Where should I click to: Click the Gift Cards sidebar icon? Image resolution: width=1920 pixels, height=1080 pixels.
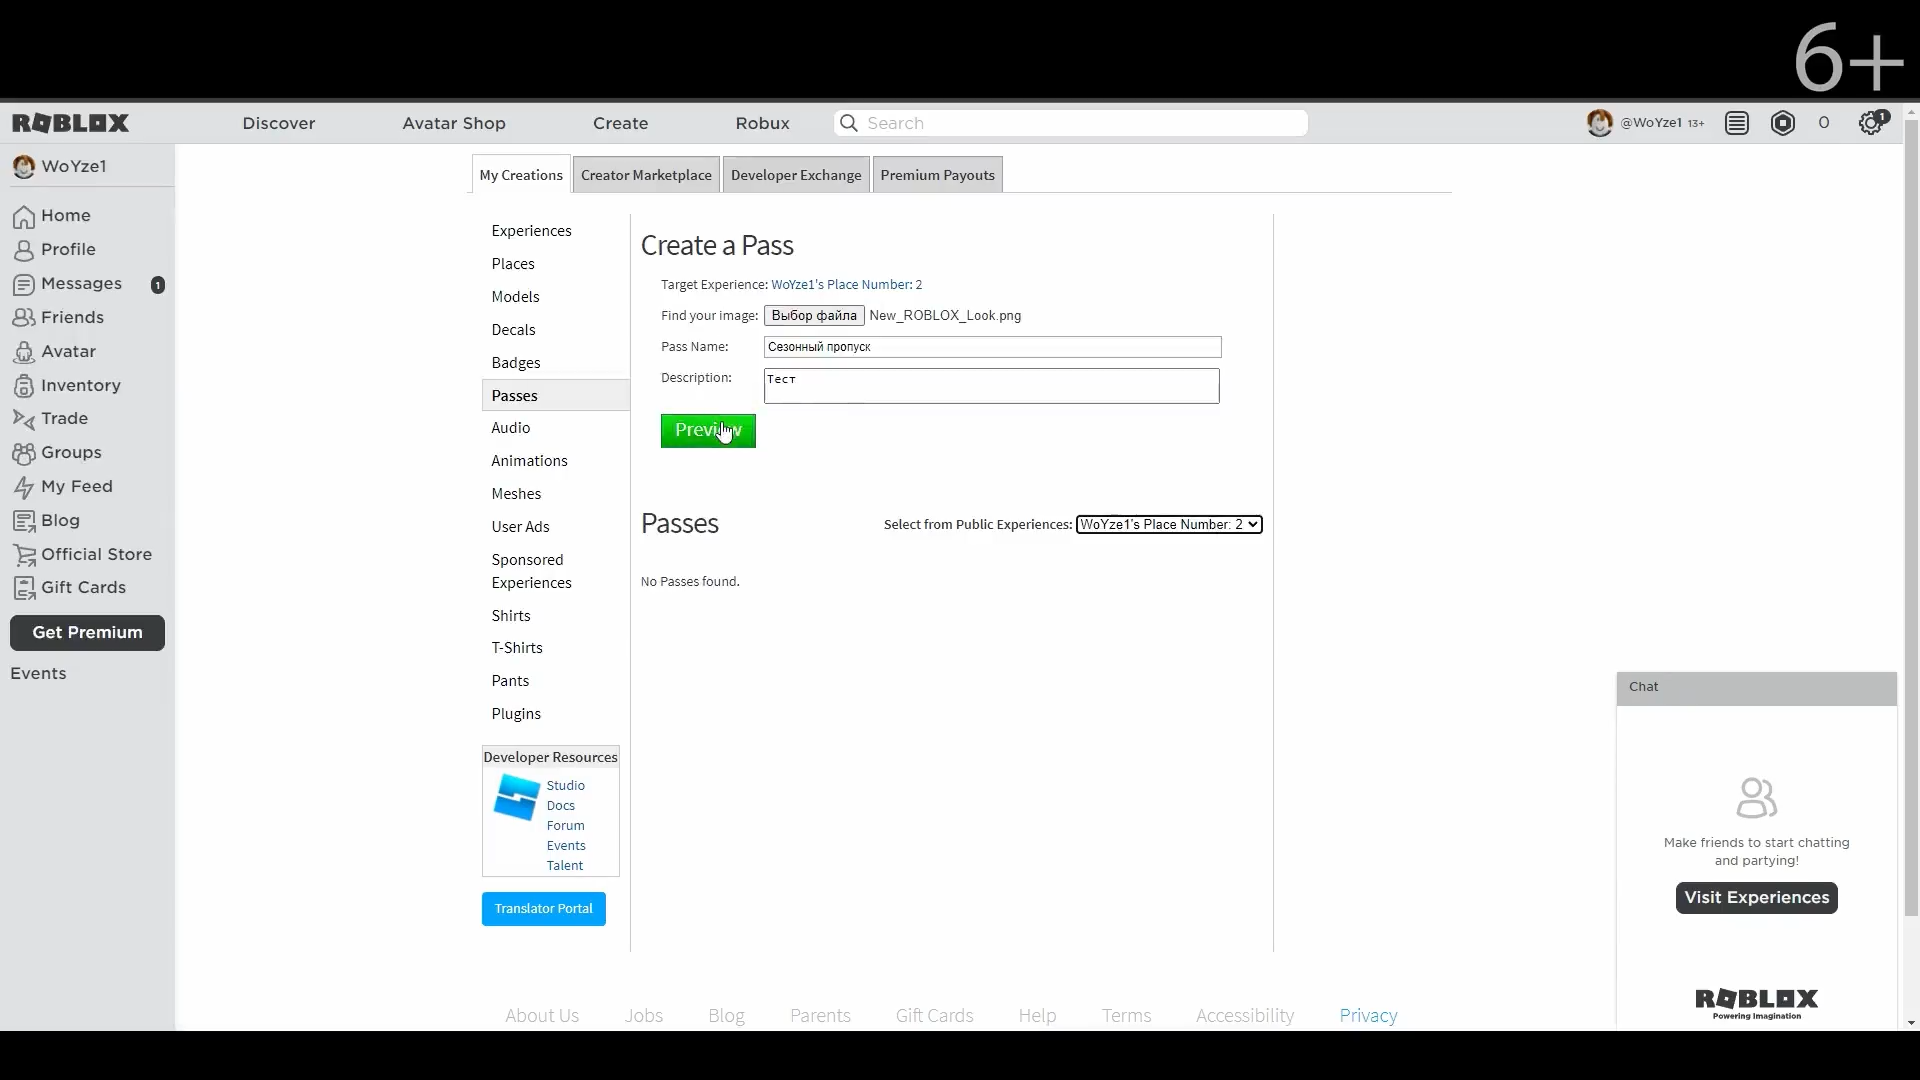pyautogui.click(x=24, y=588)
